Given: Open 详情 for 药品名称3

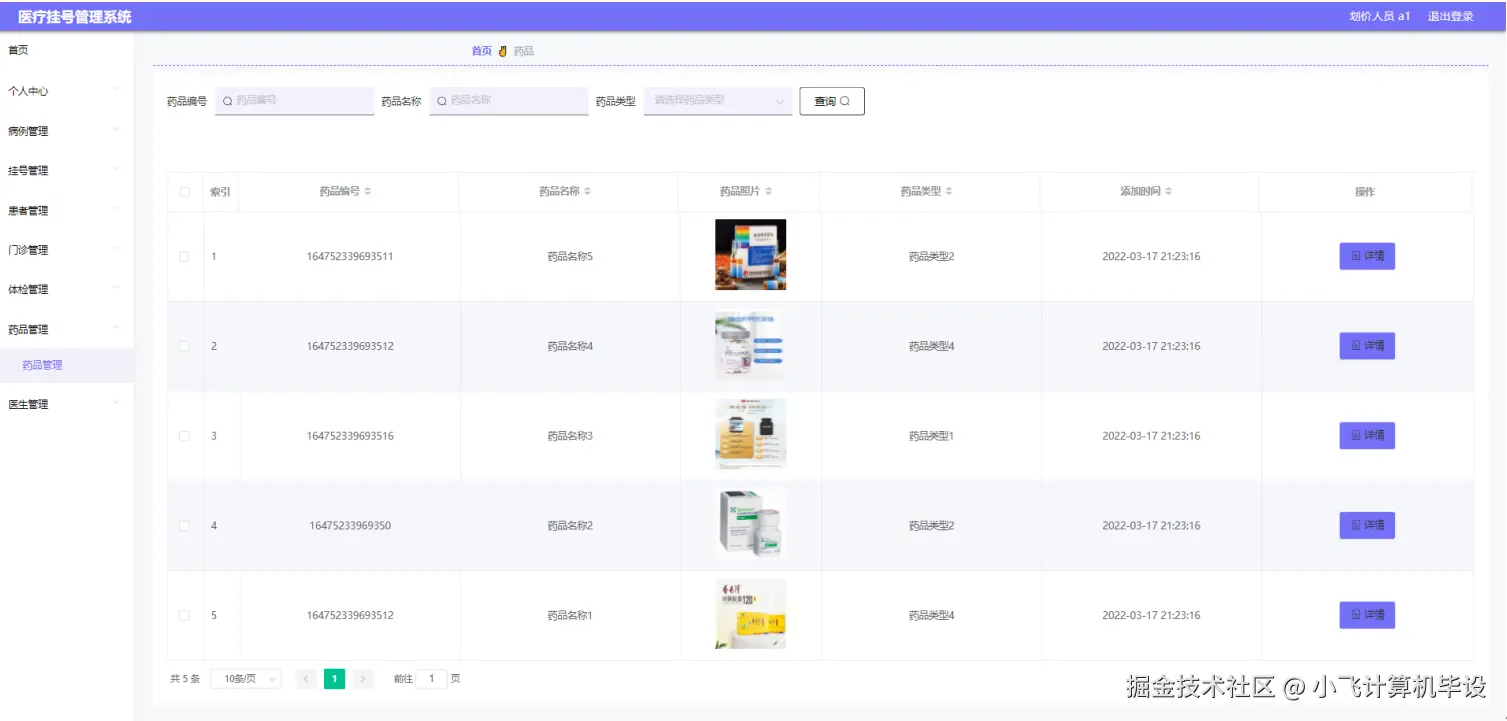Looking at the screenshot, I should tap(1367, 436).
